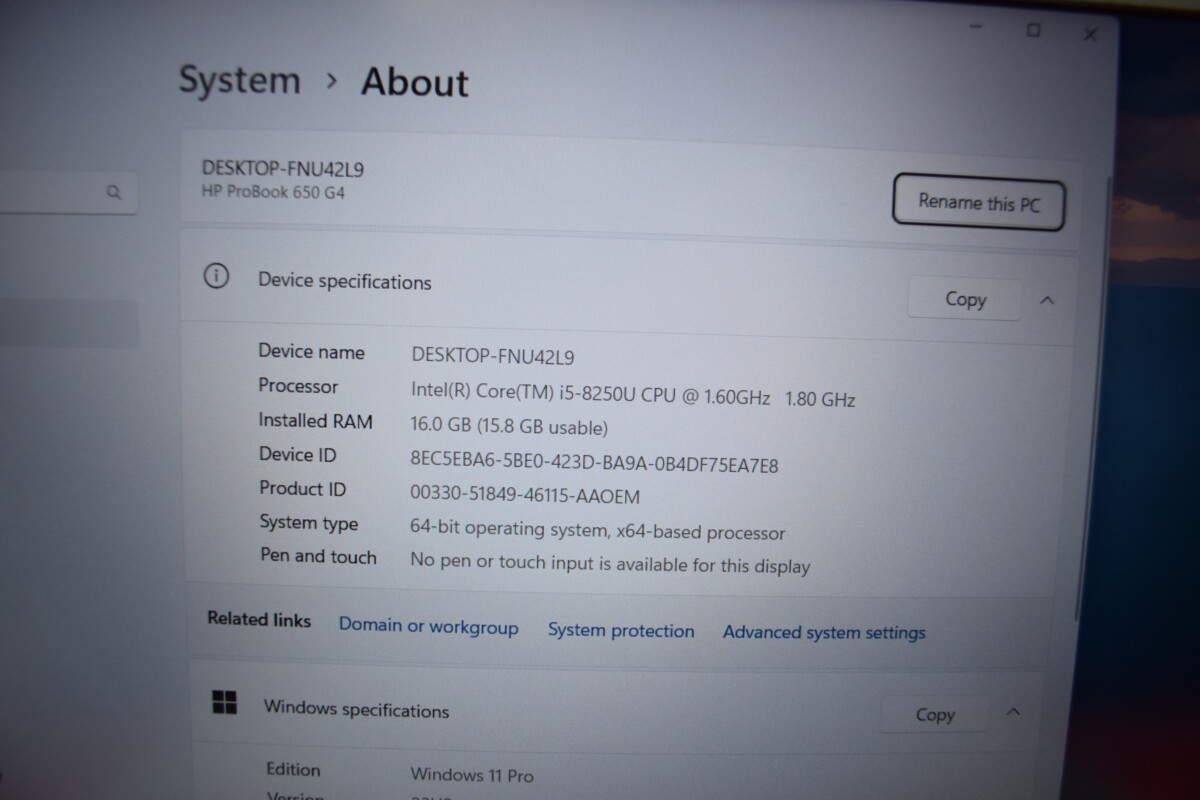
Task: Click the Windows specifications heading
Action: pyautogui.click(x=356, y=709)
